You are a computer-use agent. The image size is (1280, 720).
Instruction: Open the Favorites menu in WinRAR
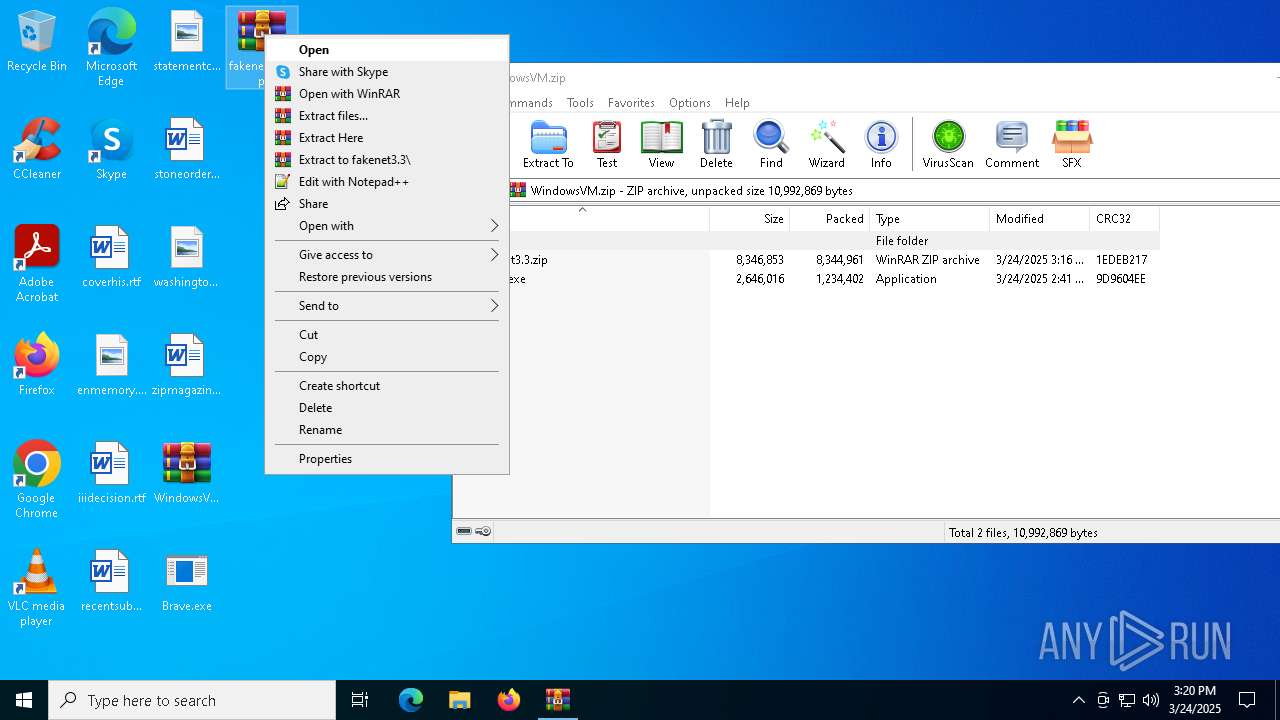[631, 103]
